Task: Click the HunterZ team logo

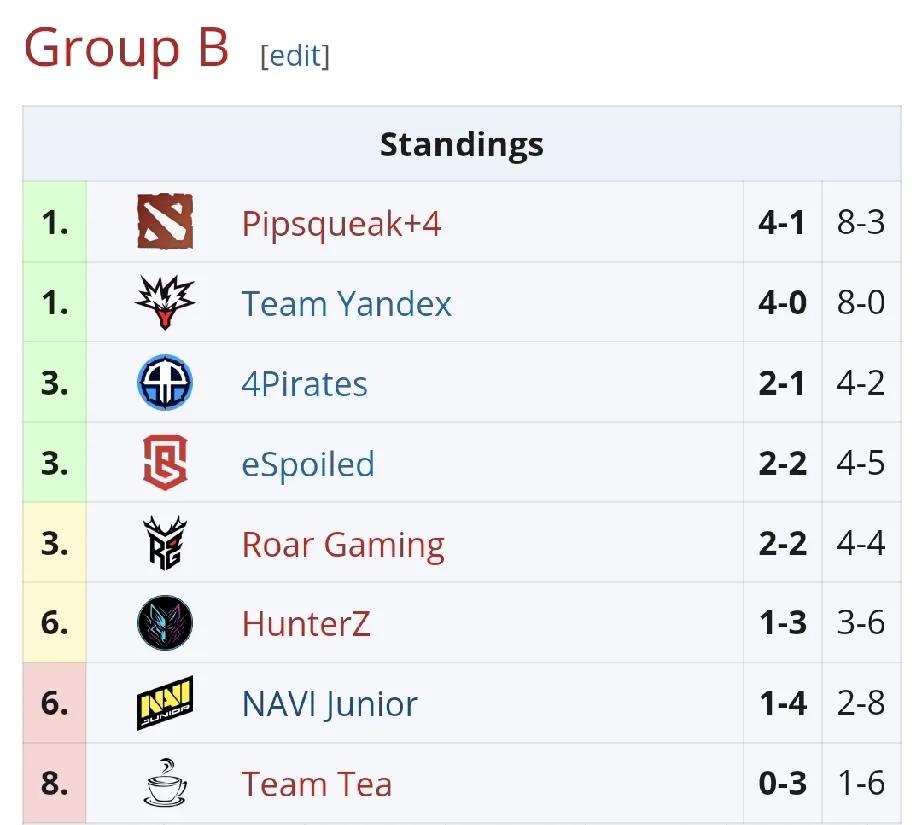Action: point(165,624)
